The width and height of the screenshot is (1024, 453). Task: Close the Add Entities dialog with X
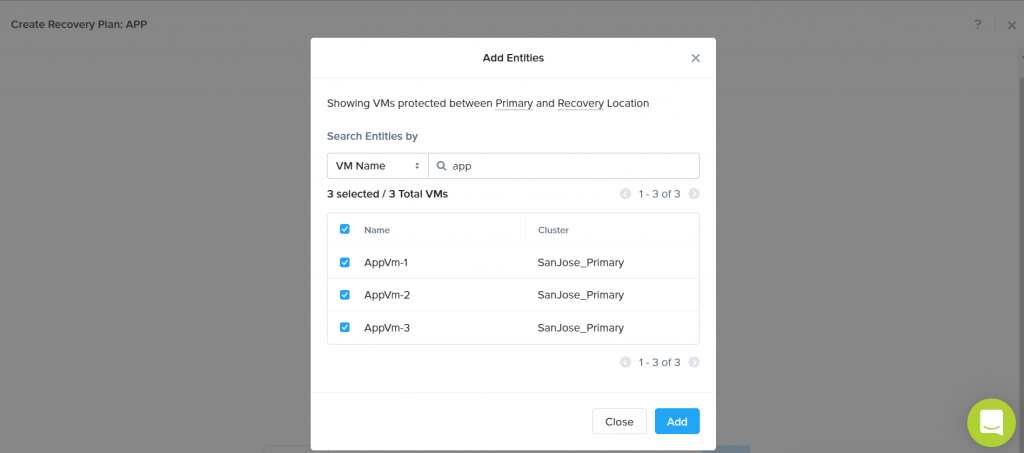click(696, 58)
